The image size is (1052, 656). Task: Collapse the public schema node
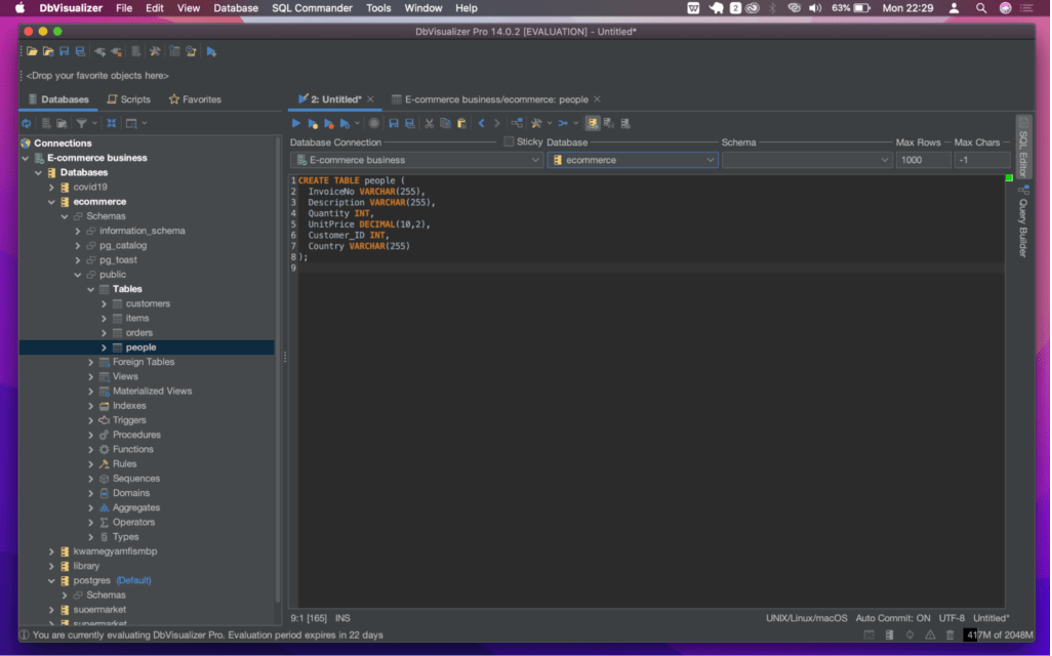tap(78, 275)
